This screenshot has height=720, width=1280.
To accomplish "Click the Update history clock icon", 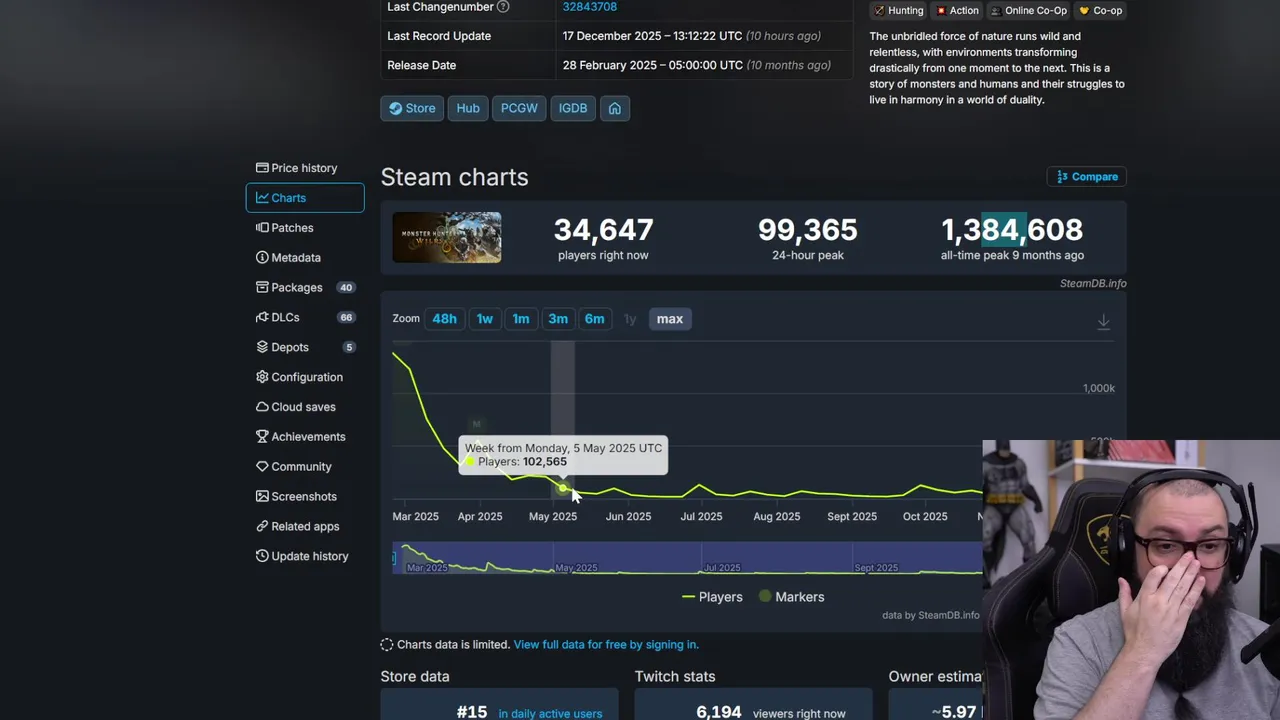I will pyautogui.click(x=262, y=556).
